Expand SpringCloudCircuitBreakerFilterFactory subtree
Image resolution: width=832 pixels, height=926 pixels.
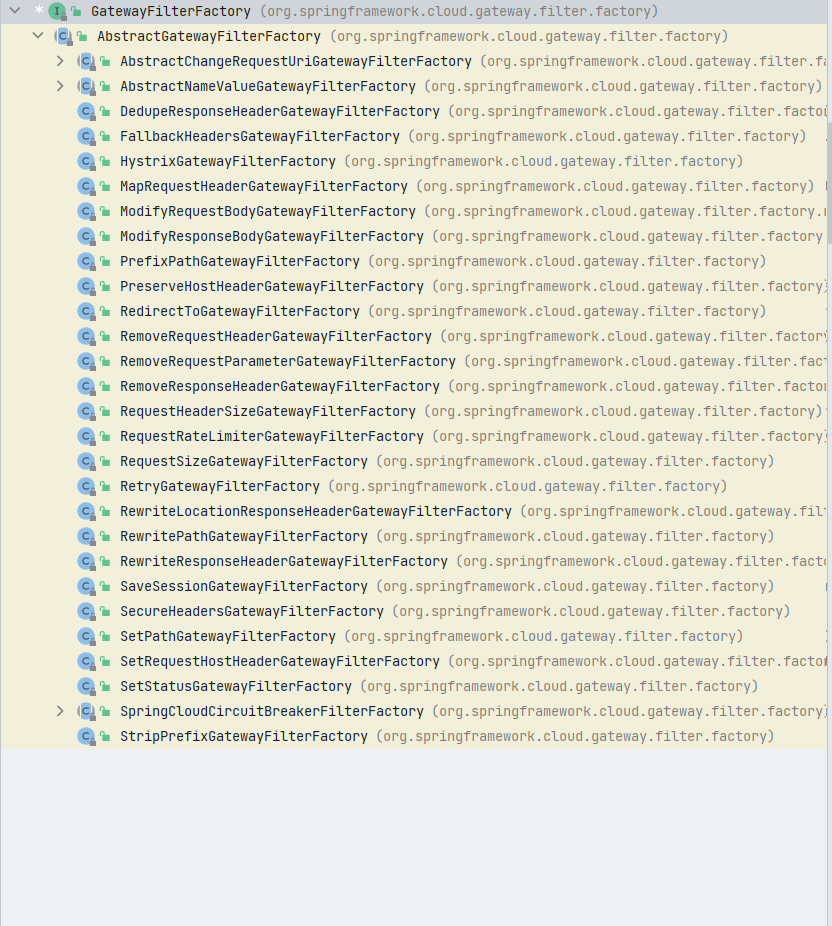(60, 711)
